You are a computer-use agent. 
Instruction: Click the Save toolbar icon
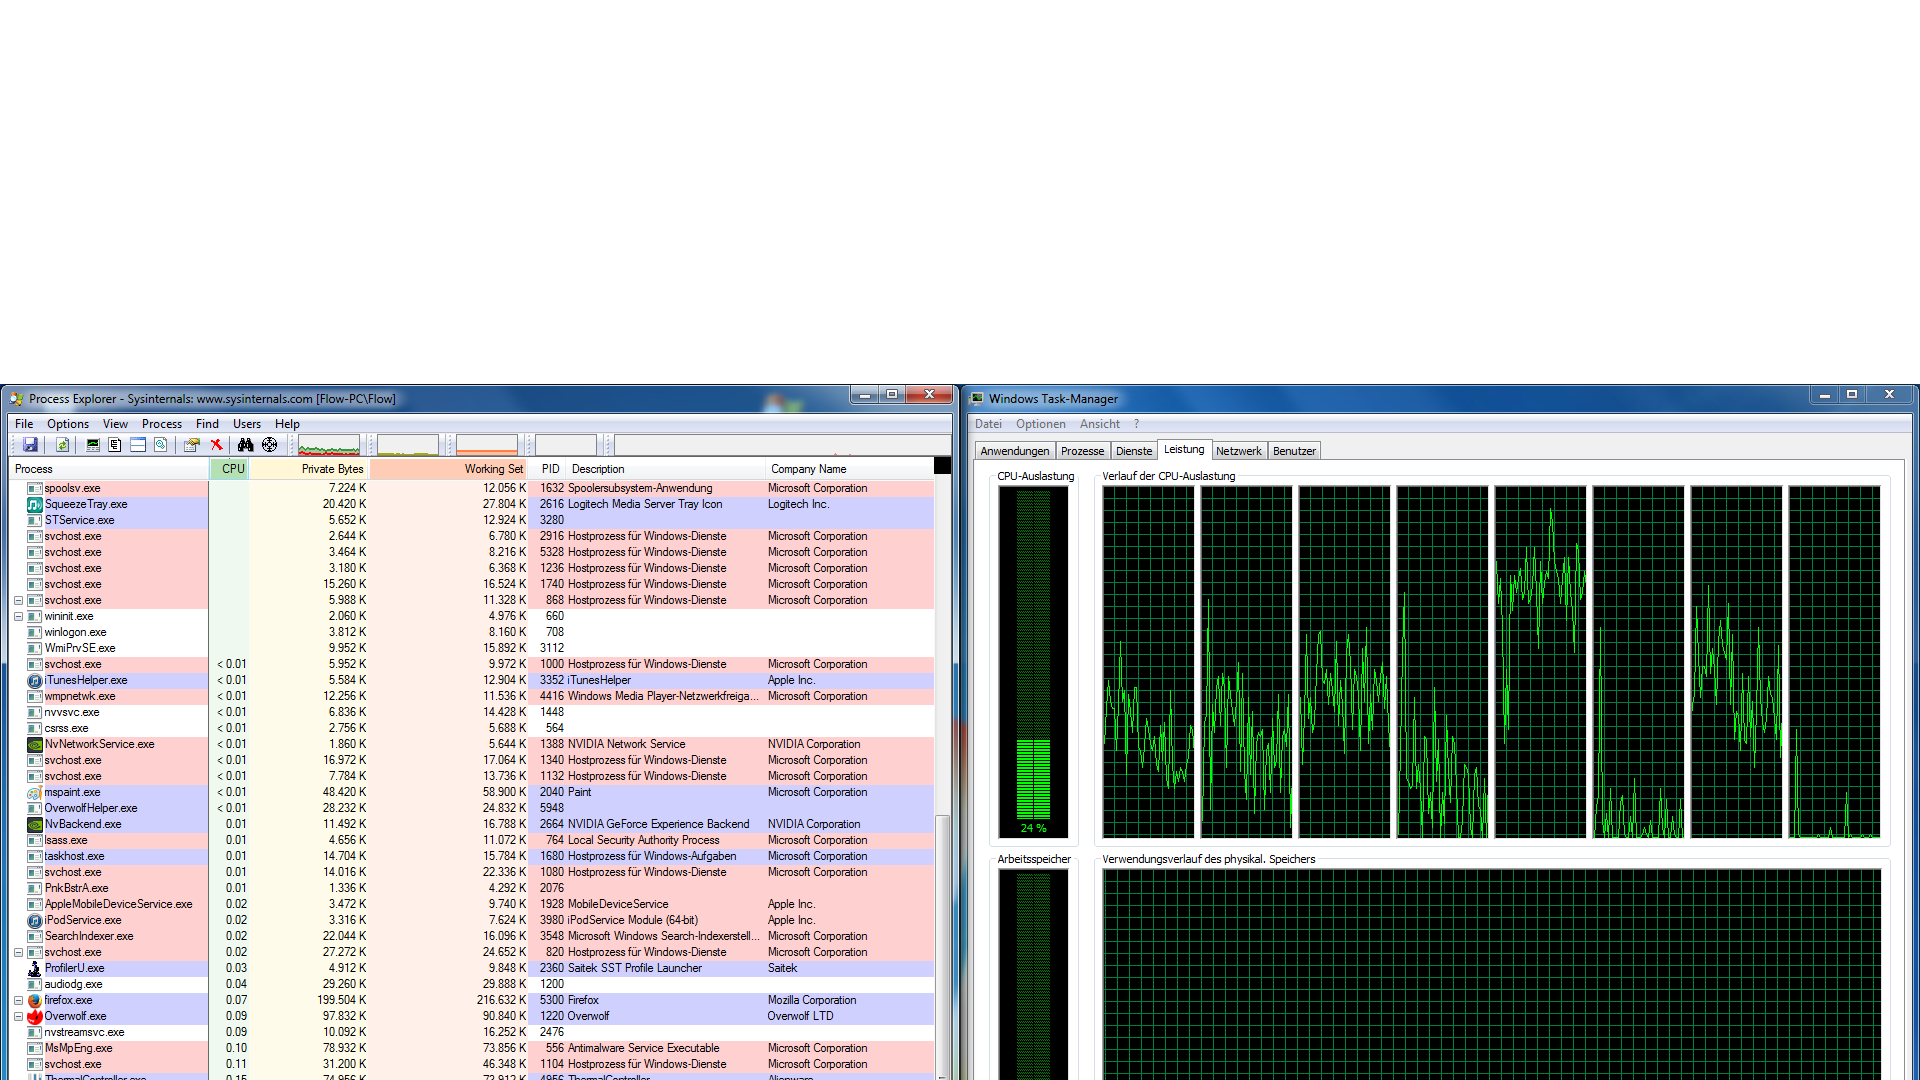pyautogui.click(x=30, y=445)
